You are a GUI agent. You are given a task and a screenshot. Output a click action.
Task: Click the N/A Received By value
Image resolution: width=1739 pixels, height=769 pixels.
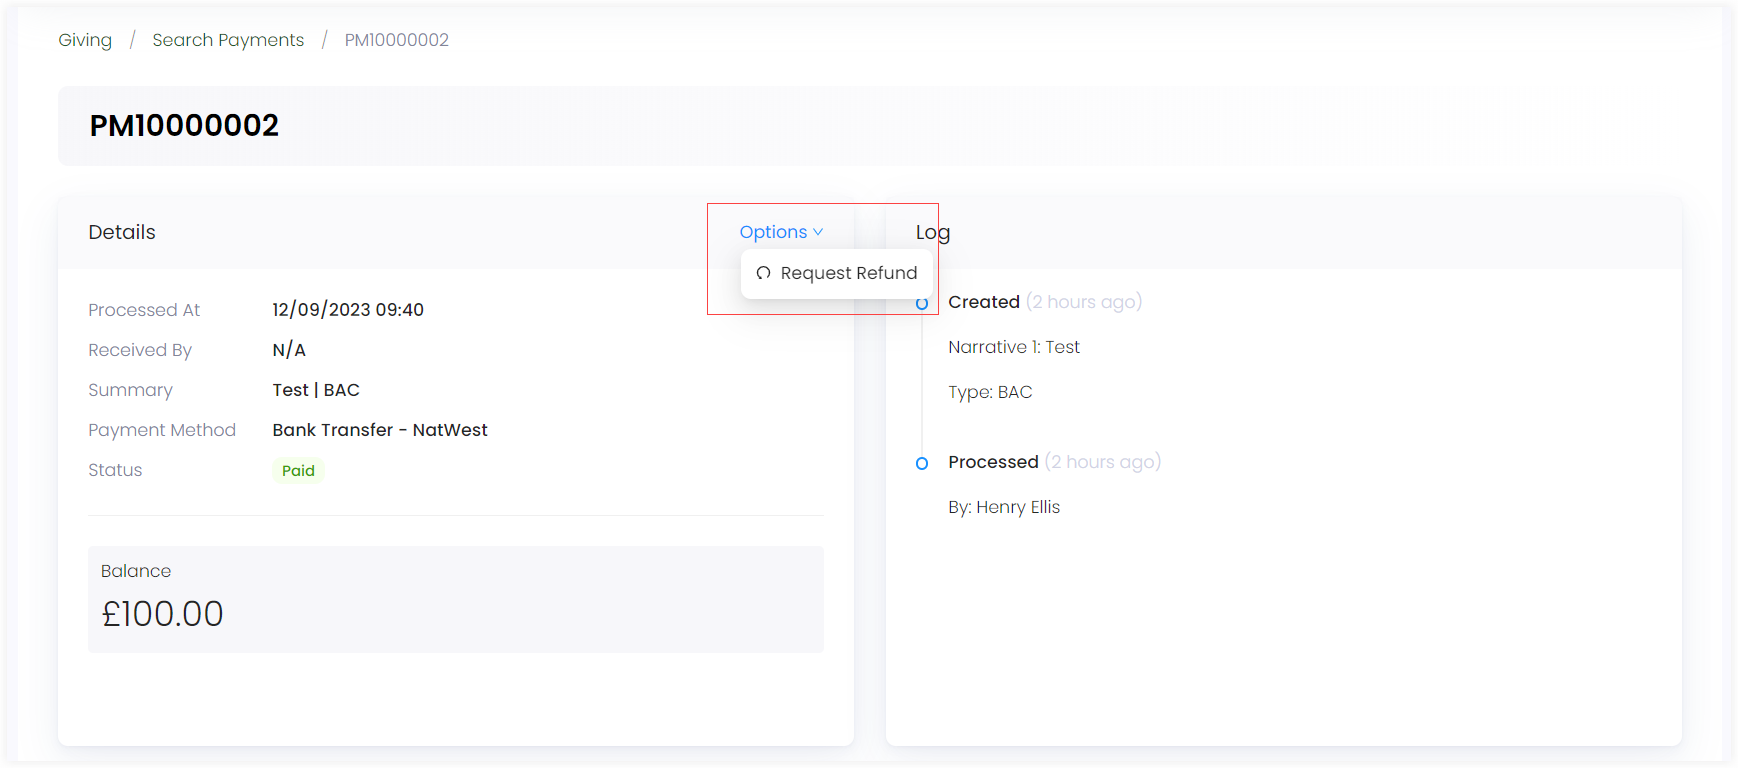tap(289, 350)
